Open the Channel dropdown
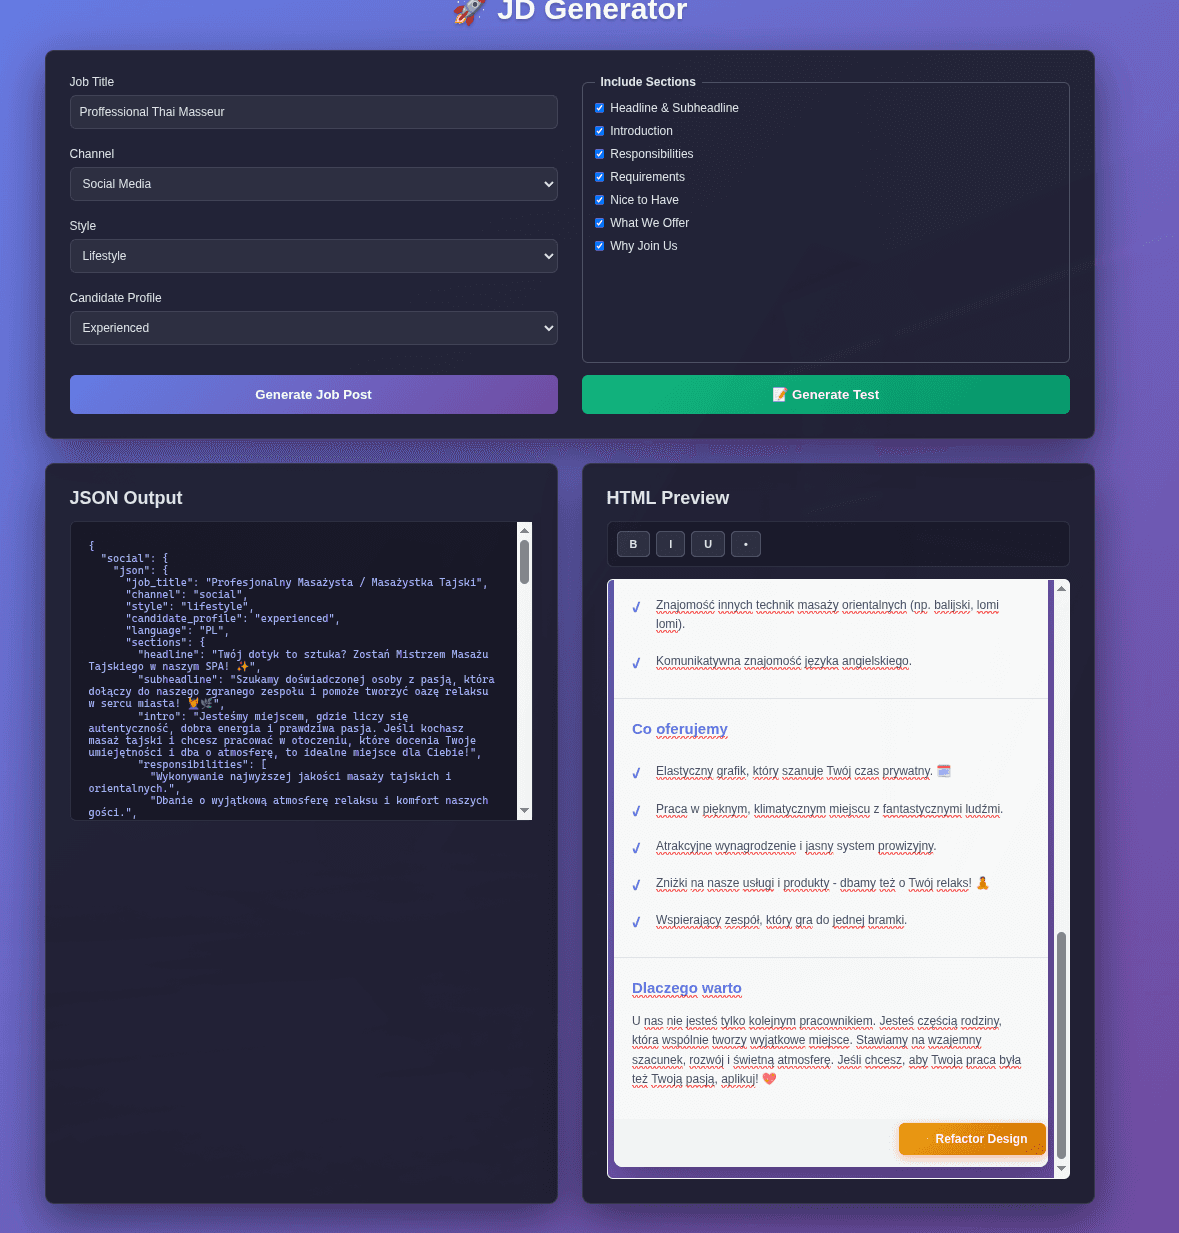This screenshot has width=1179, height=1233. tap(313, 184)
